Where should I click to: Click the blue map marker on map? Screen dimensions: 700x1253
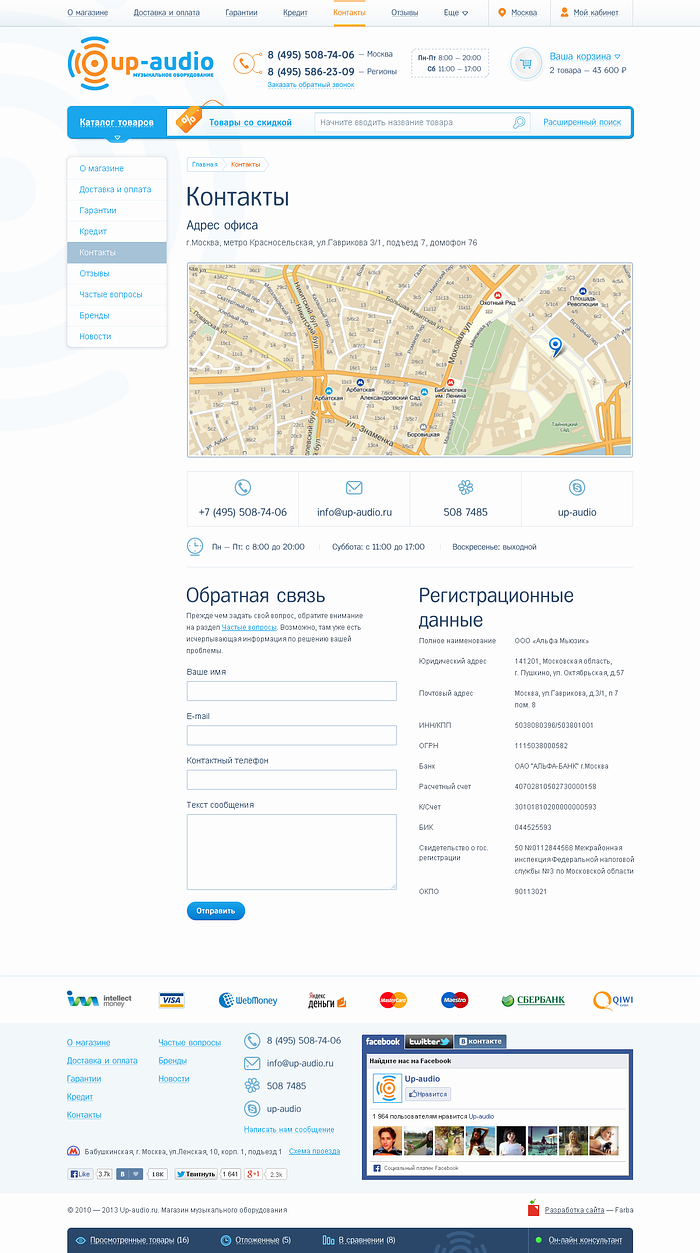(555, 346)
